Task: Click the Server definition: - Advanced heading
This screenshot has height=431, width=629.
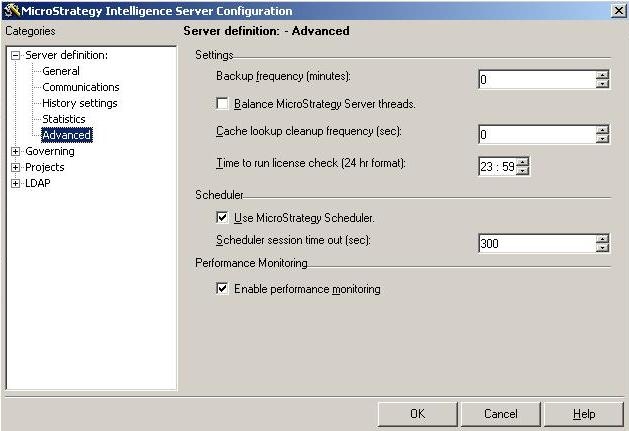Action: tap(266, 31)
